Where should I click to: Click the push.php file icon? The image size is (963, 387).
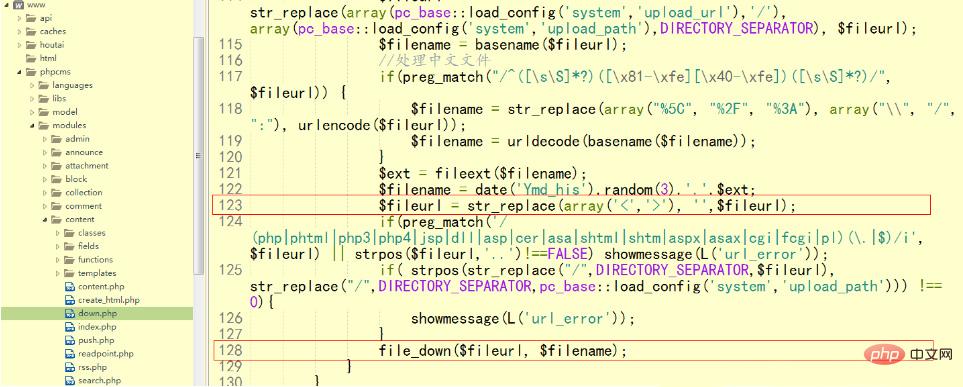(69, 340)
